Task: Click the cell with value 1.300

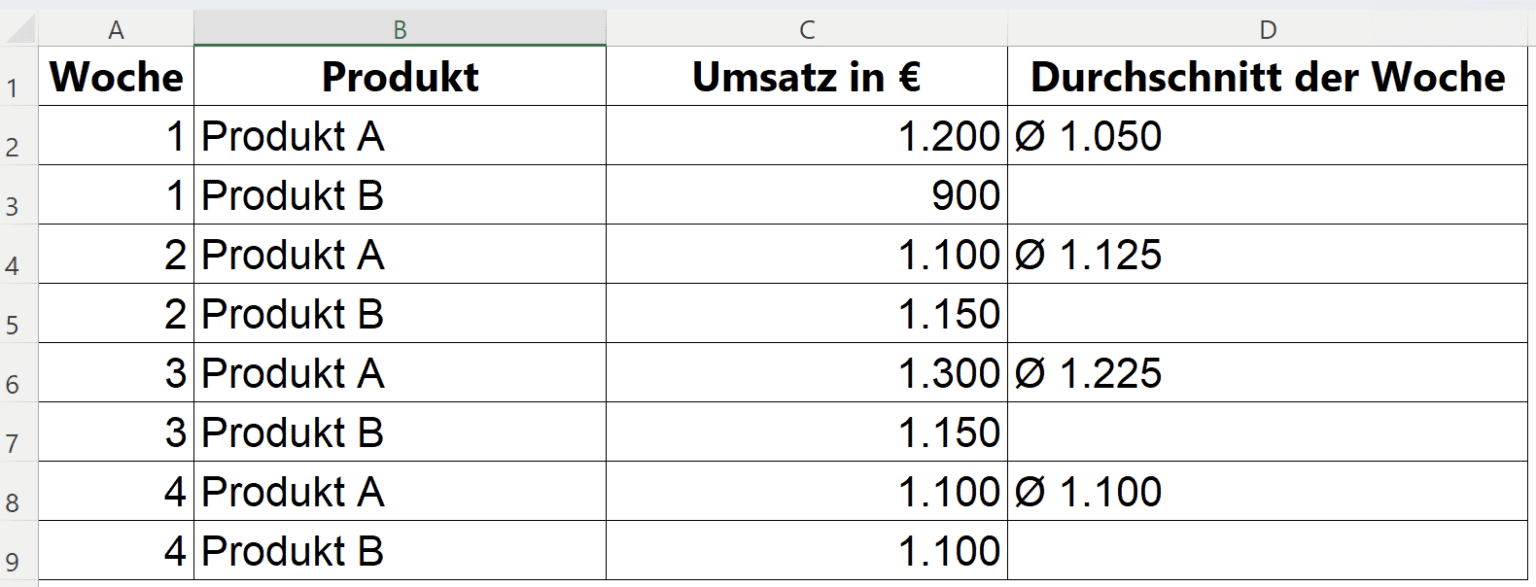Action: pos(806,372)
